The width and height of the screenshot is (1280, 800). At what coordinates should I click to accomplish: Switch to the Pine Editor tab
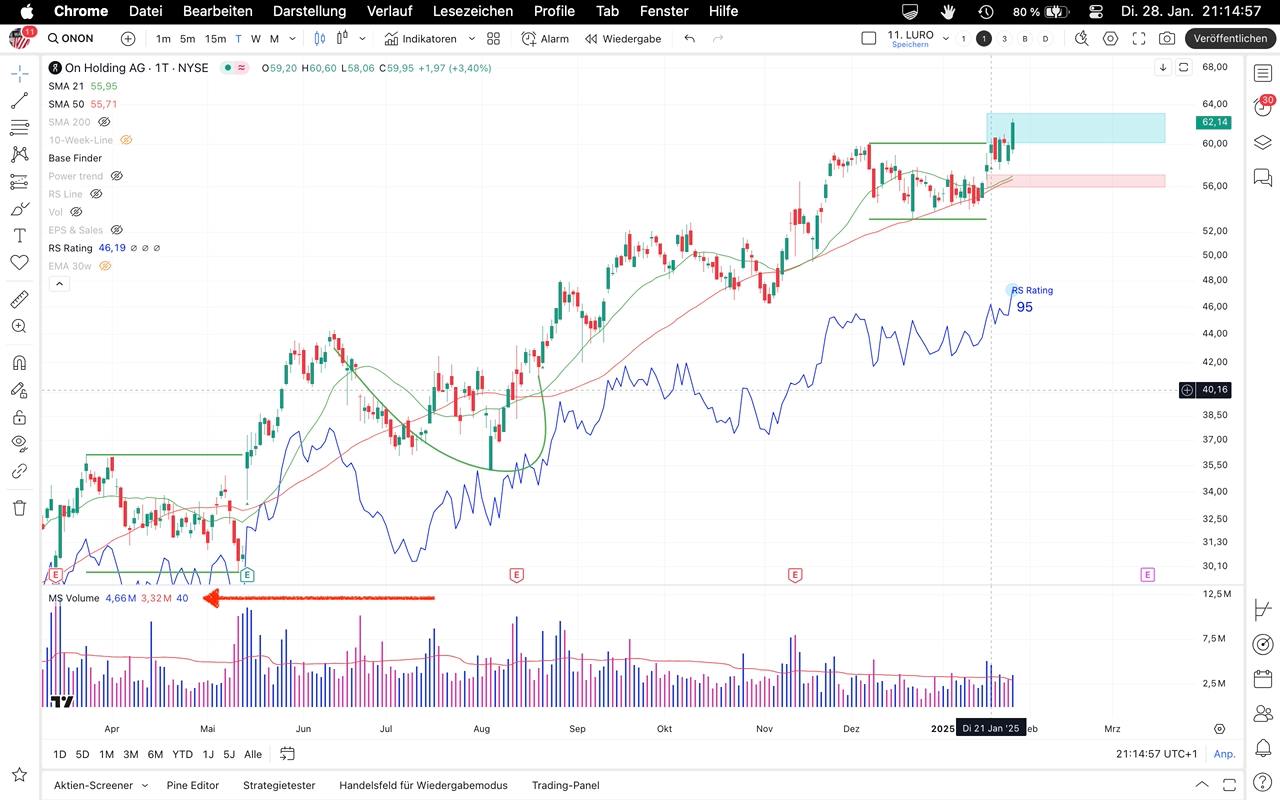pos(192,785)
